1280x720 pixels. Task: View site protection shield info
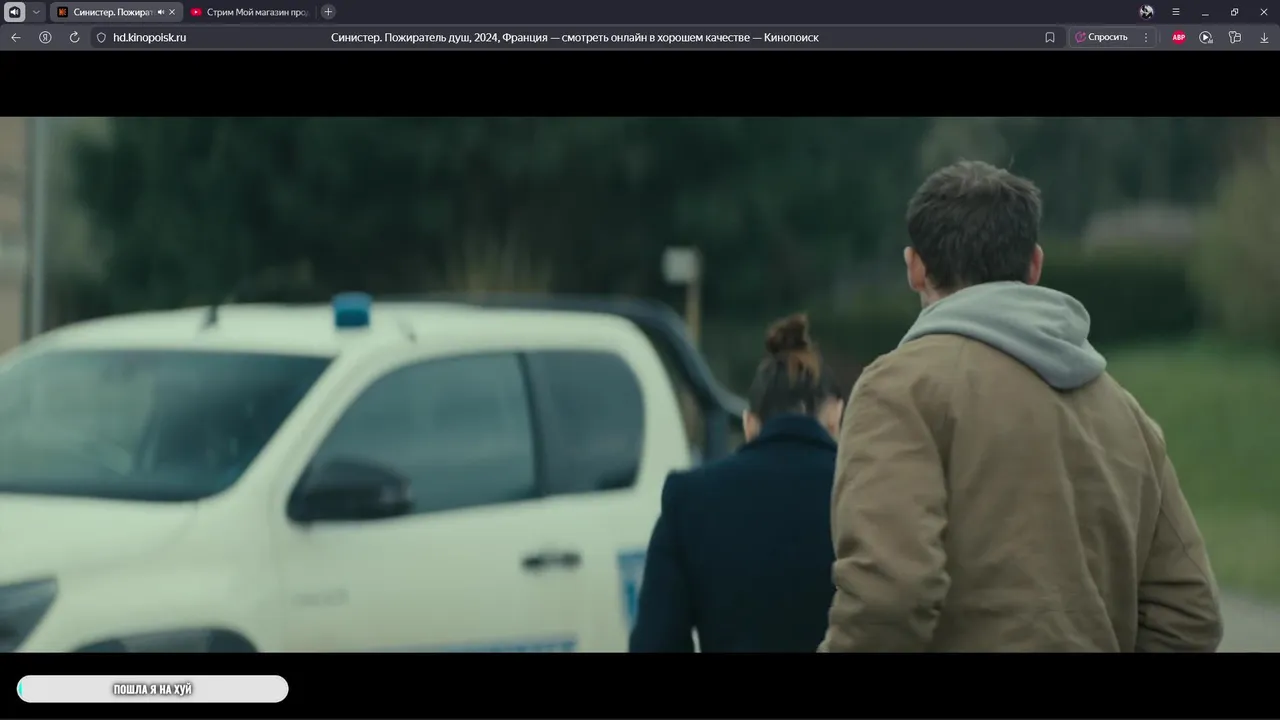pos(101,37)
